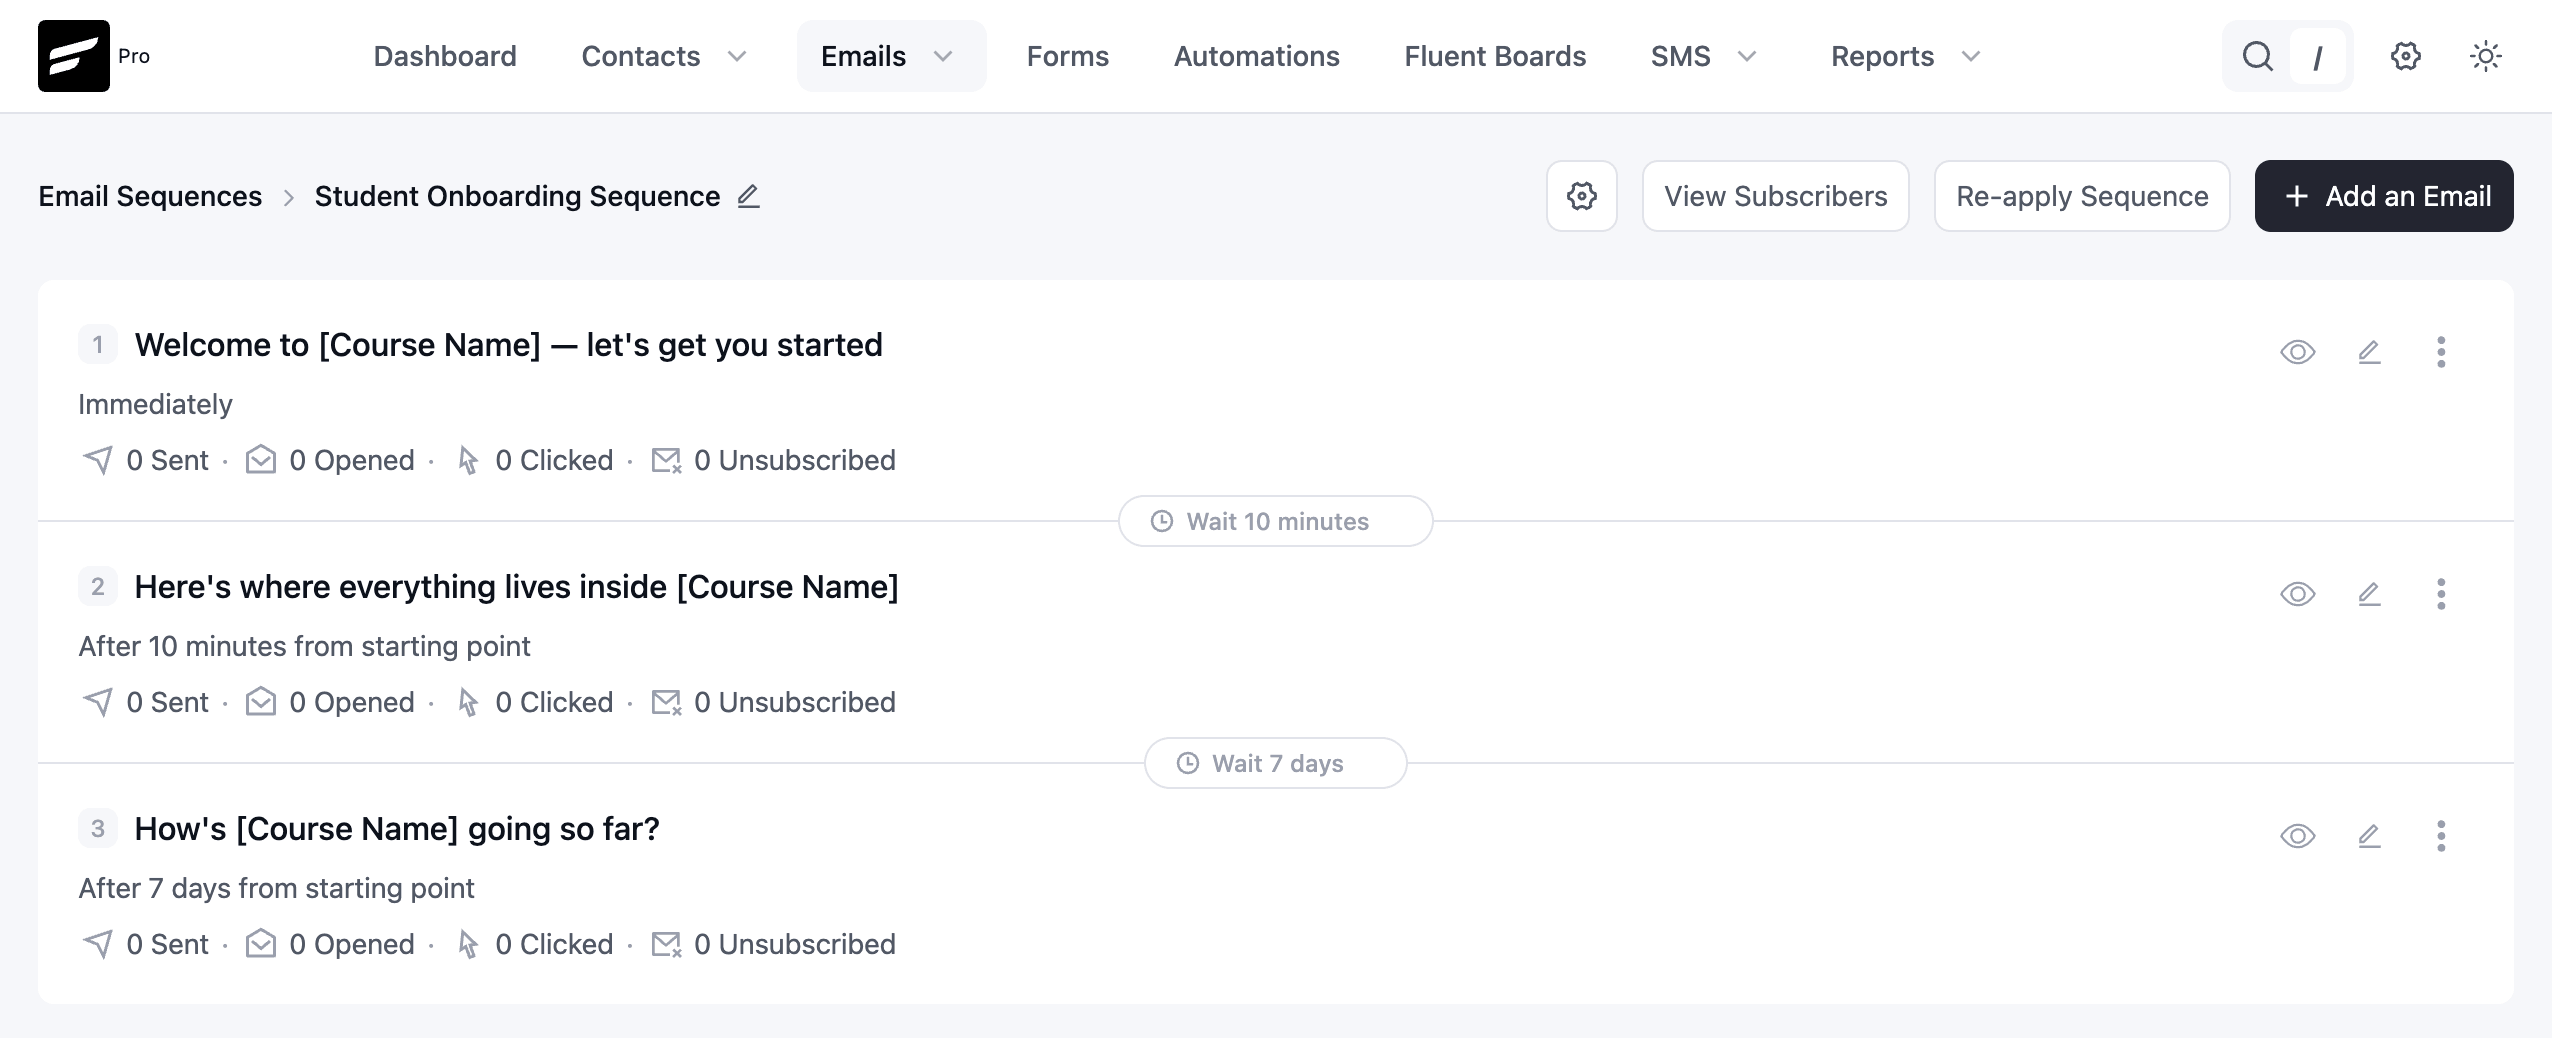Go back to Email Sequences breadcrumb
The image size is (2552, 1038).
(150, 196)
